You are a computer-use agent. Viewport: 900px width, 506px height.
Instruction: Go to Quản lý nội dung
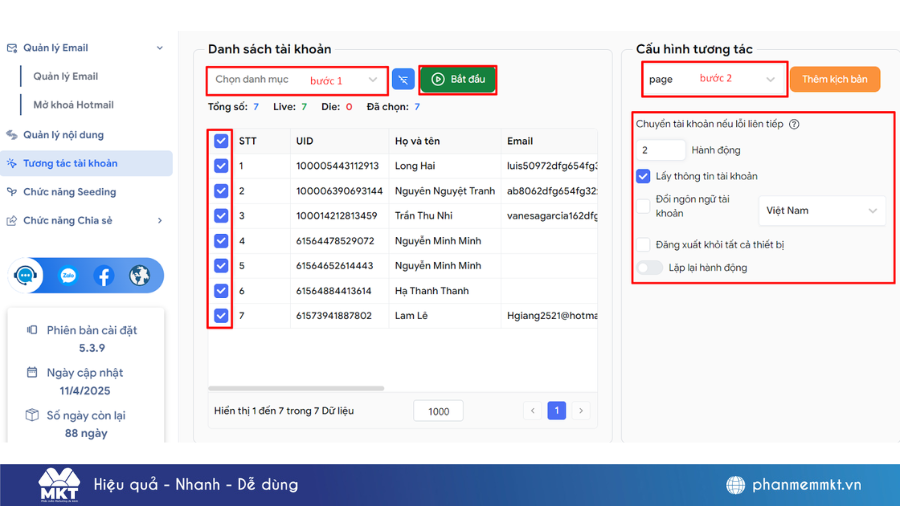[x=63, y=135]
